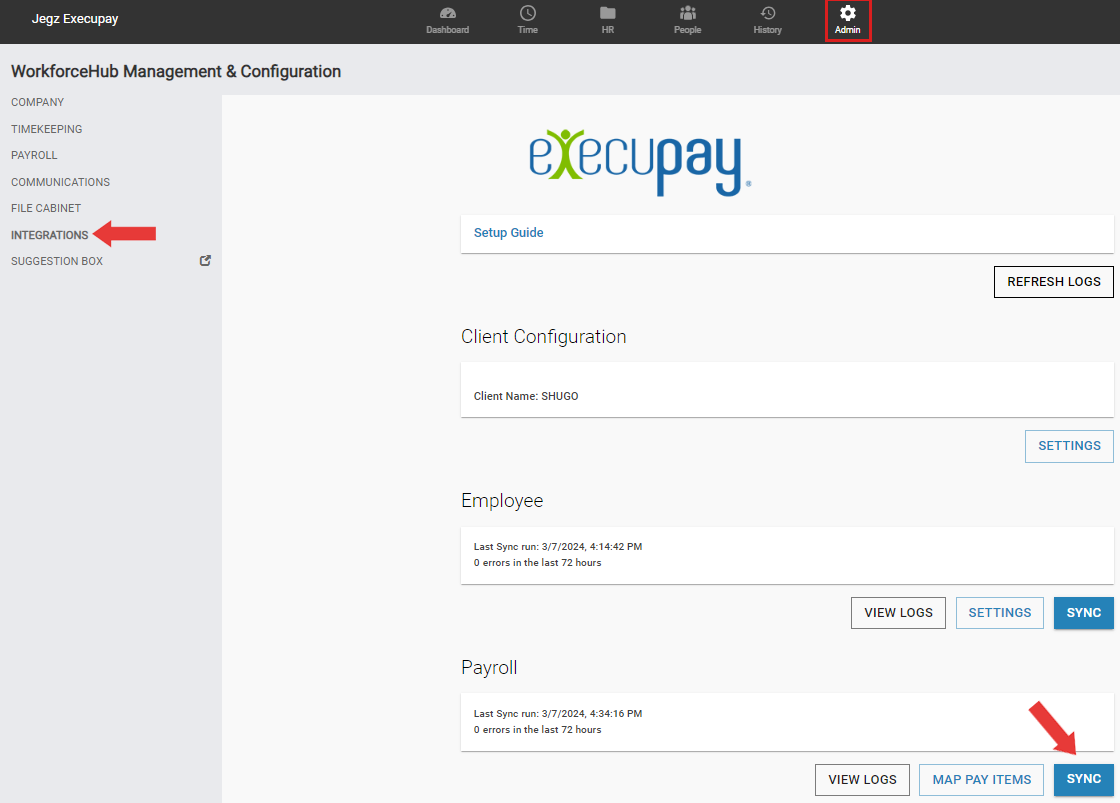Click the Suggestion Box external link icon
Screen dimensions: 1120x803
click(204, 260)
